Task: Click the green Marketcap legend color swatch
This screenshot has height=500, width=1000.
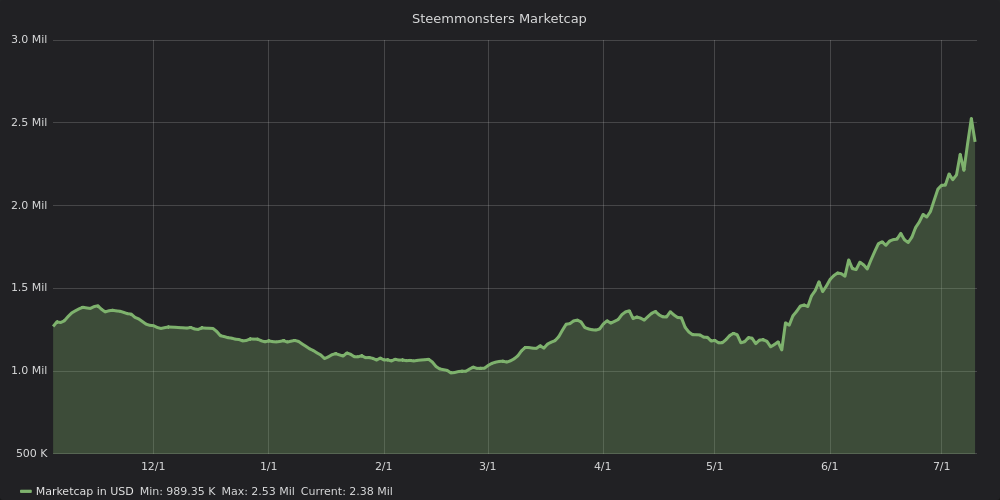Action: 26,492
